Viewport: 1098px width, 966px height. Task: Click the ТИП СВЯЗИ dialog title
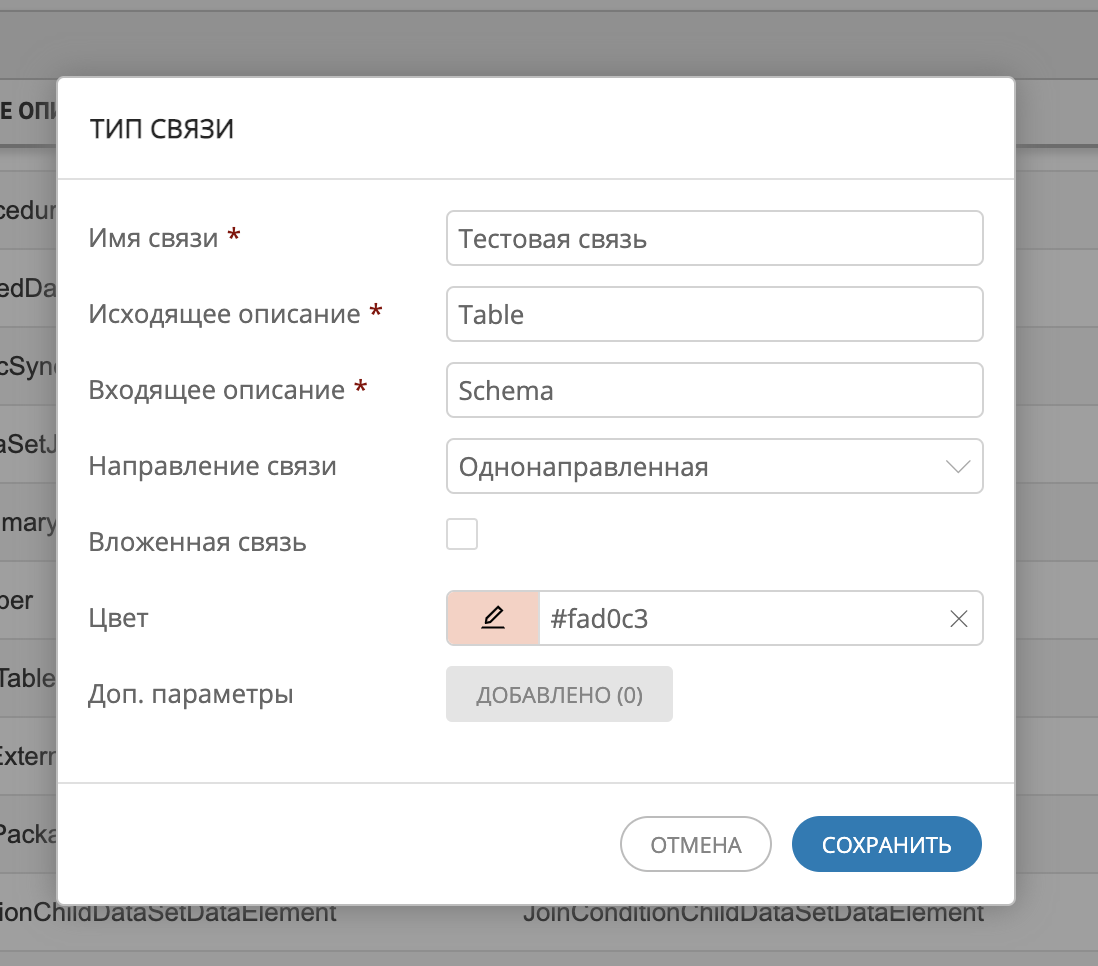tap(162, 128)
